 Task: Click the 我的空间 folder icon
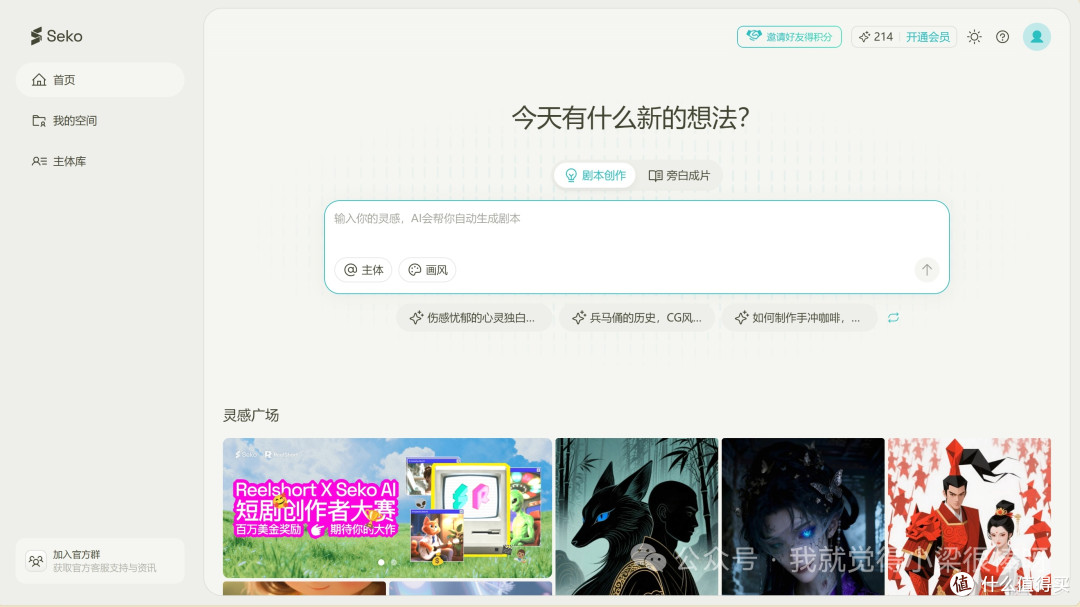pos(39,121)
